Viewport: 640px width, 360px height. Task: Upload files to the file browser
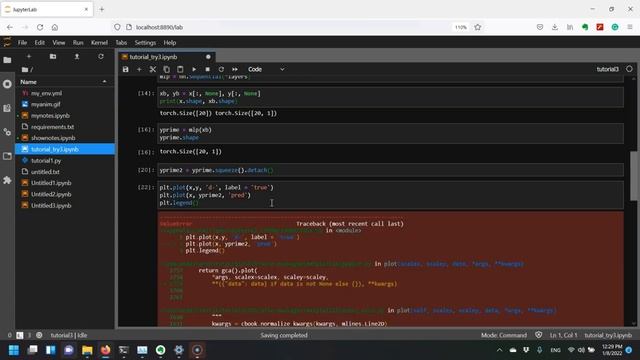77,56
